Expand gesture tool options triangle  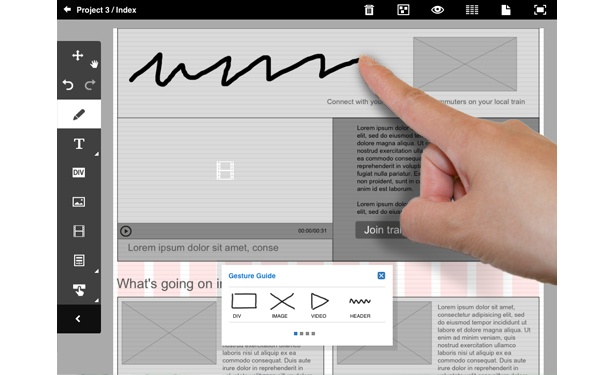pyautogui.click(x=96, y=300)
